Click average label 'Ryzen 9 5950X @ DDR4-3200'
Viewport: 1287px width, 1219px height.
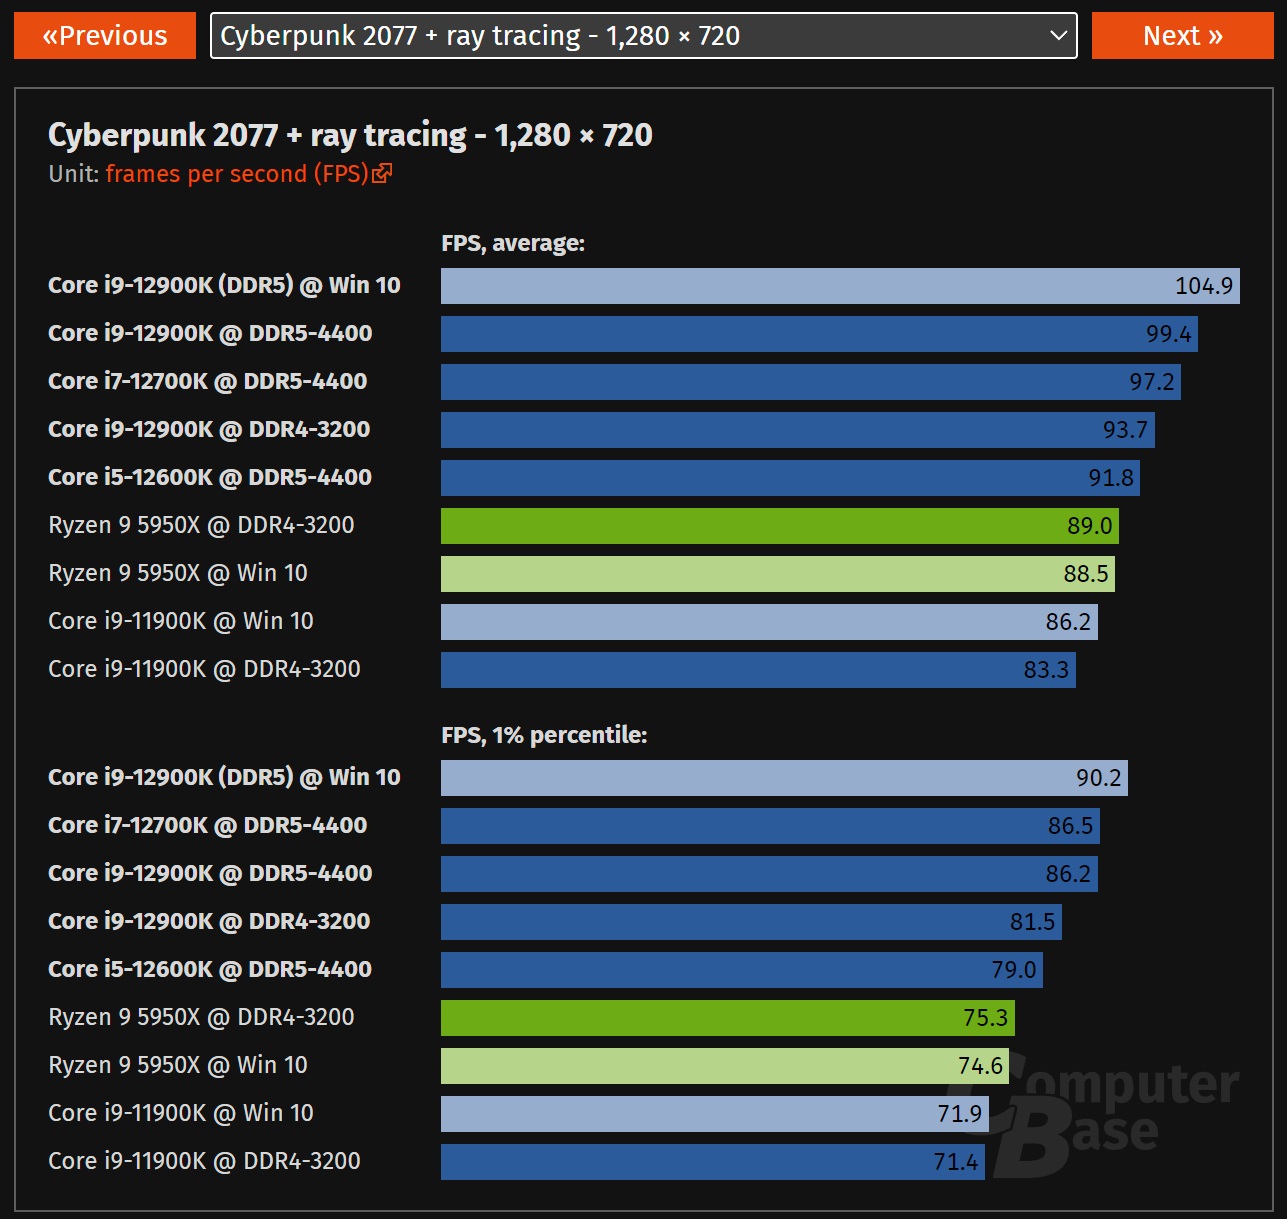pos(201,526)
